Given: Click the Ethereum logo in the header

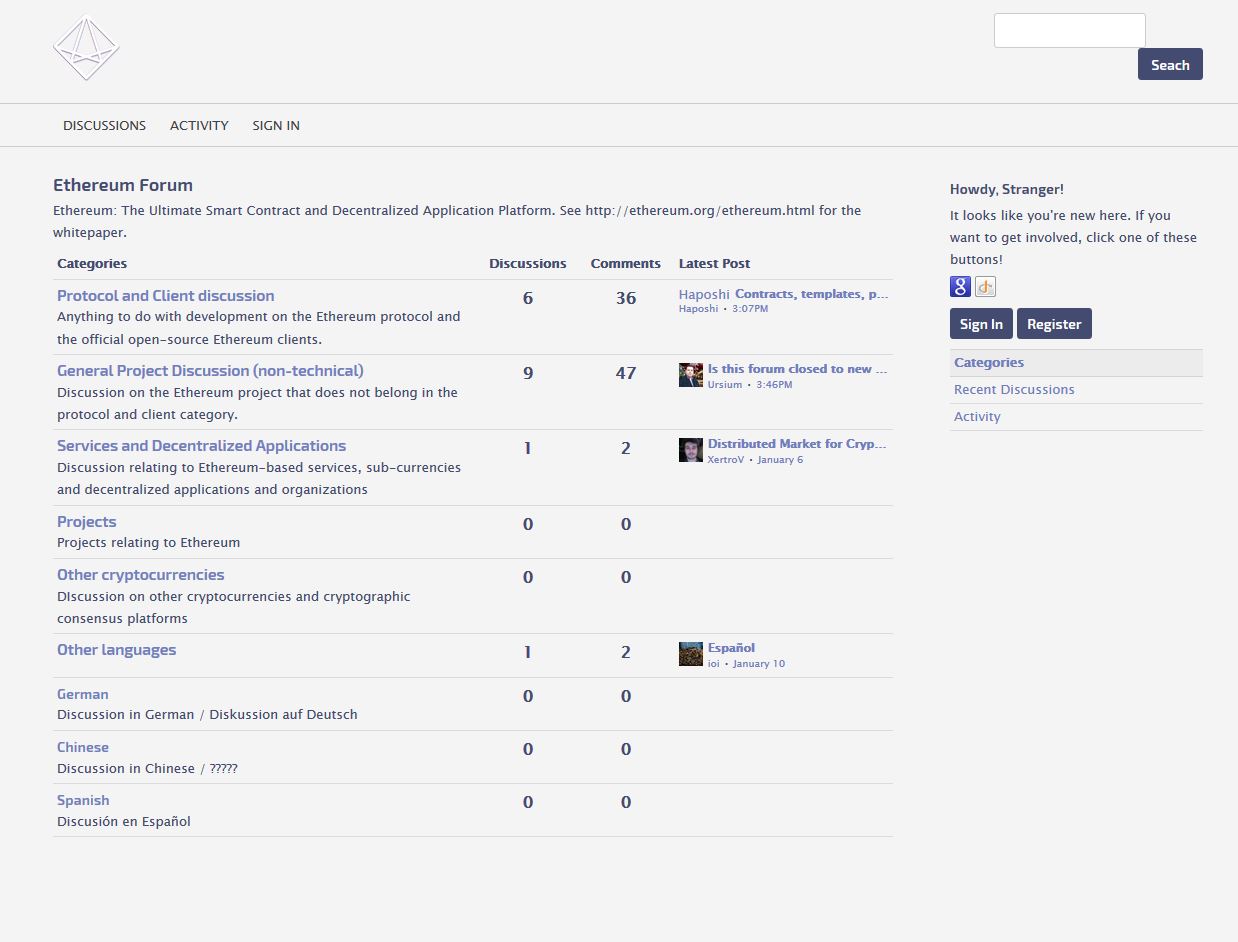Looking at the screenshot, I should click(x=86, y=49).
